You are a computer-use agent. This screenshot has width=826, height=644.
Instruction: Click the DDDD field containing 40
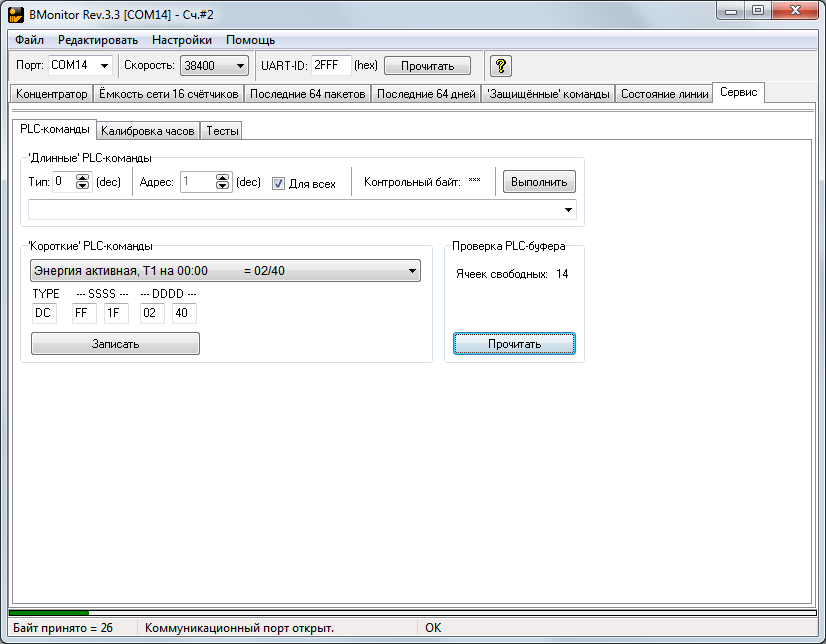point(184,313)
